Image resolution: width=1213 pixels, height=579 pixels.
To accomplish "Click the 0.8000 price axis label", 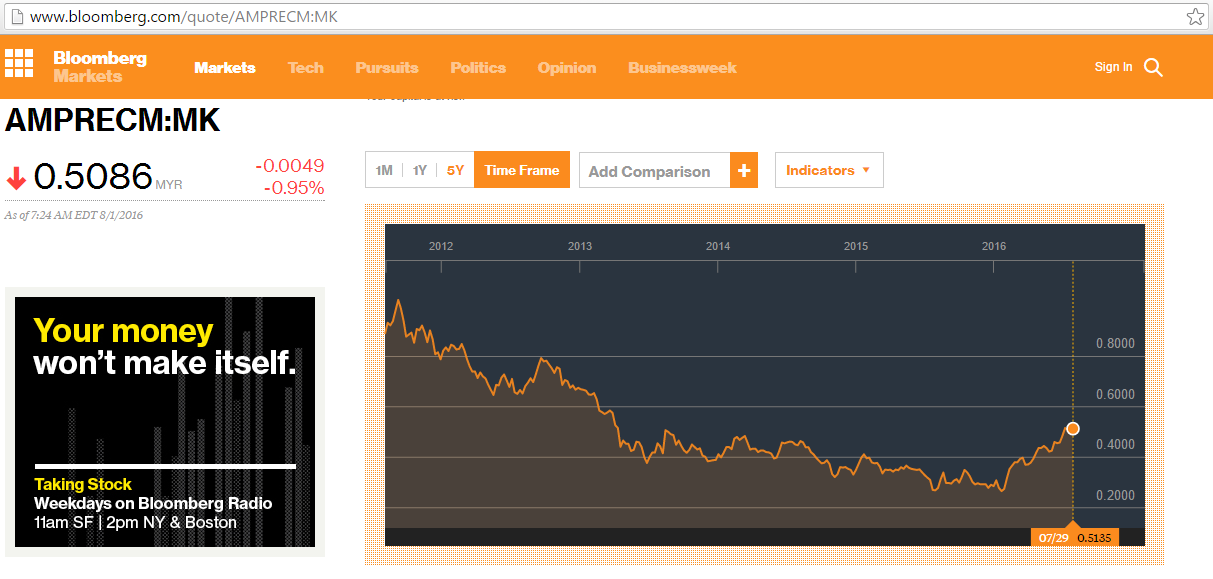I will coord(1115,343).
